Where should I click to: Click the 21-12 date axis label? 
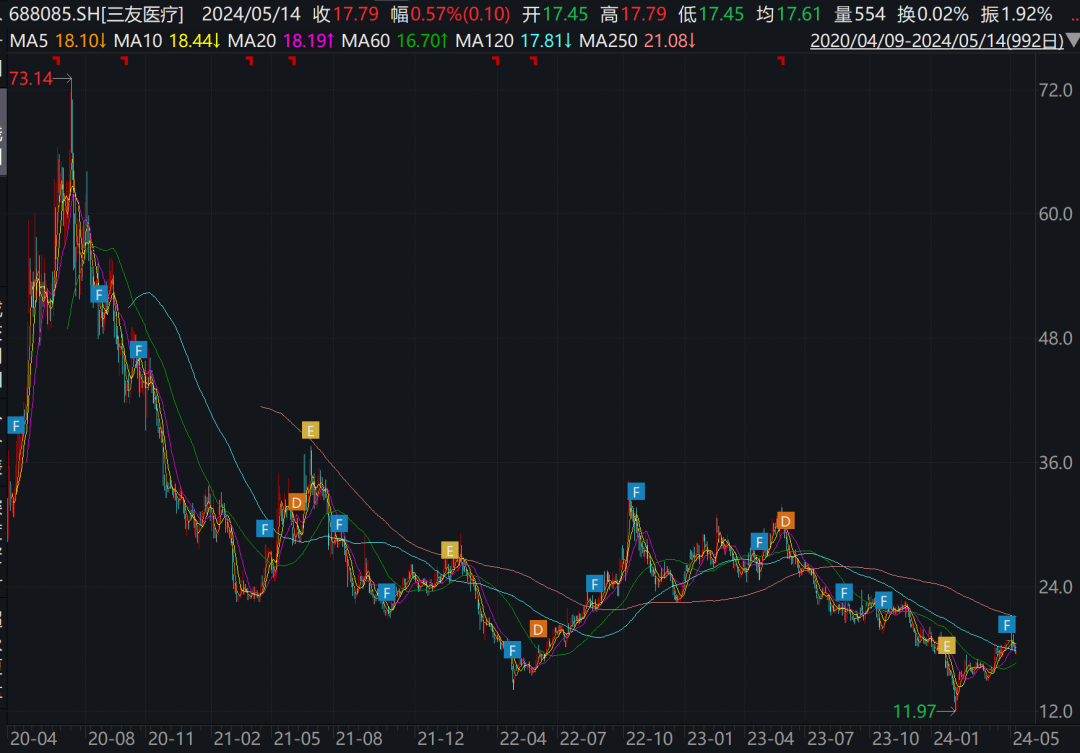click(x=441, y=739)
